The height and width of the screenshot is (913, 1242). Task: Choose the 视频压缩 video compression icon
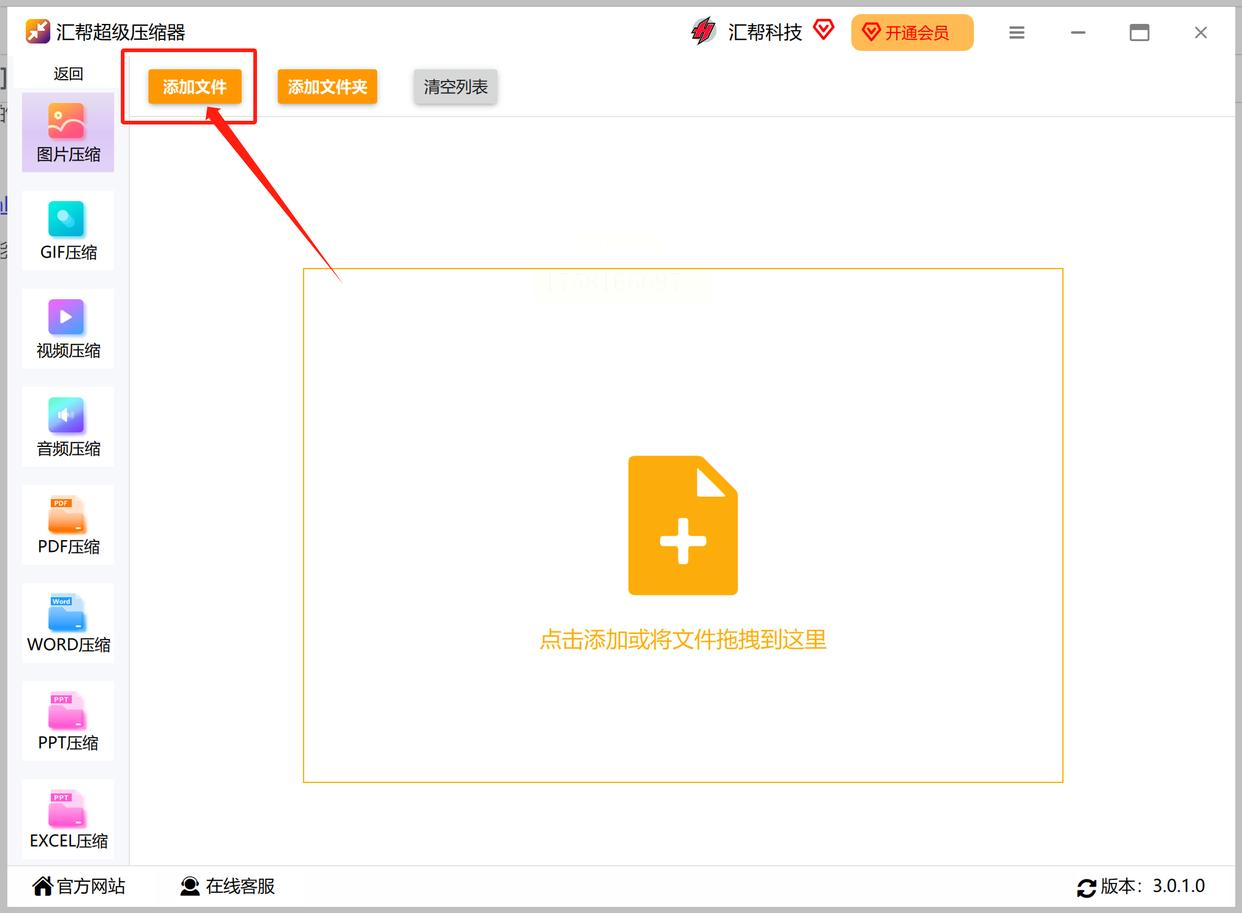point(67,317)
